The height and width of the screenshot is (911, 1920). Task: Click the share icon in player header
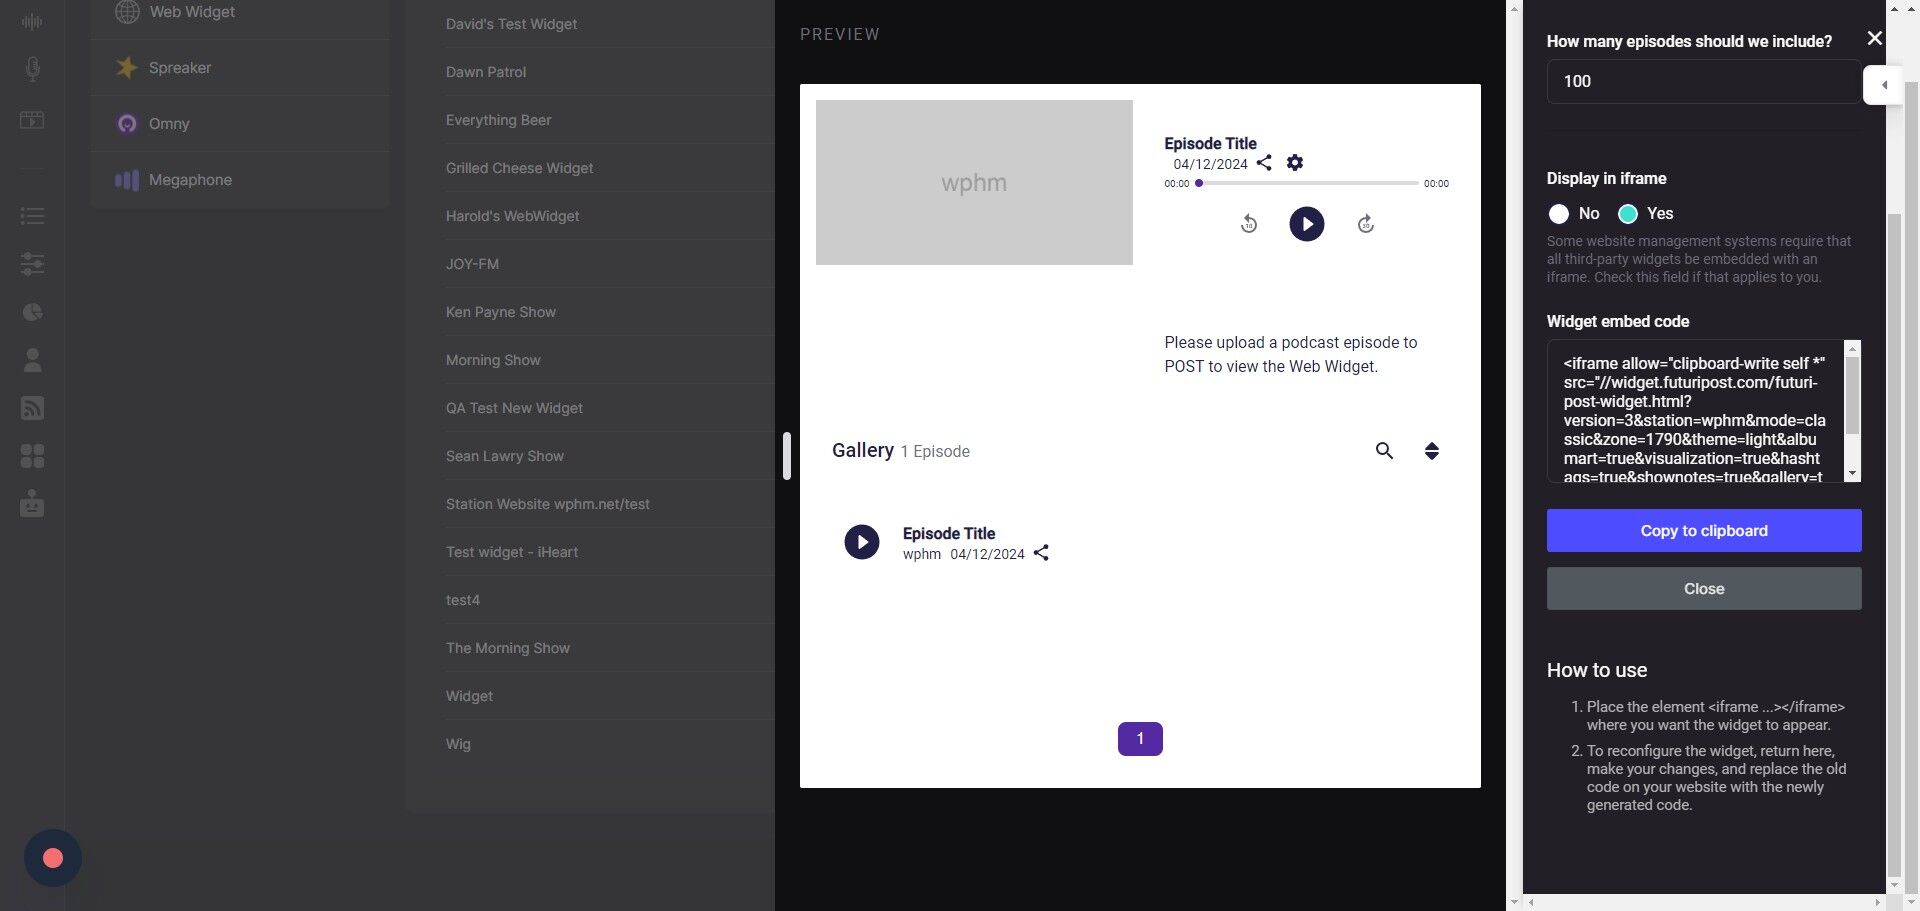[1264, 163]
